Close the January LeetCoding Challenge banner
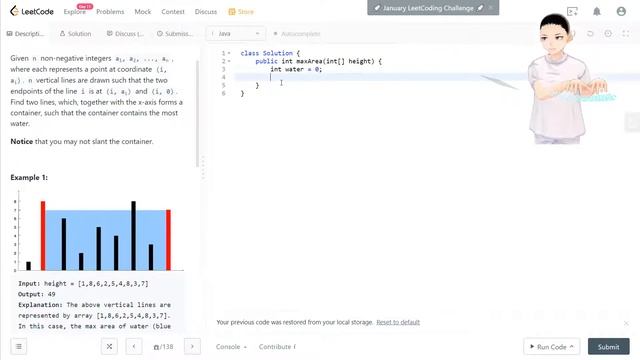This screenshot has width=640, height=360. pos(491,8)
